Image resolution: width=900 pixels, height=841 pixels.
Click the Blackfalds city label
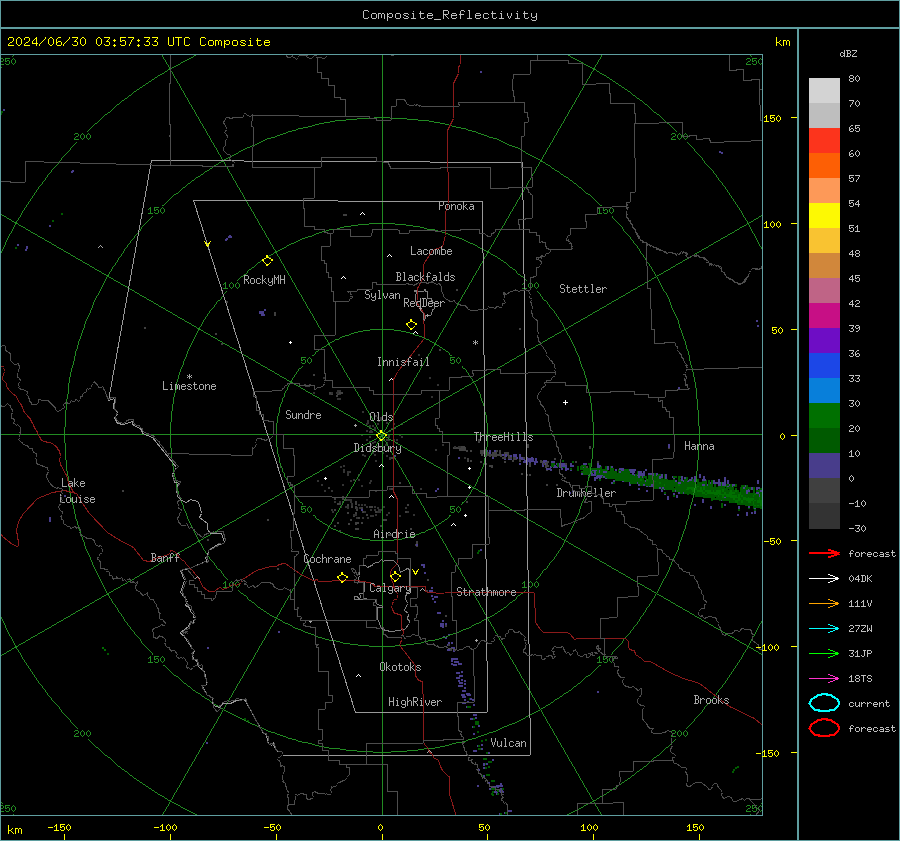click(425, 277)
